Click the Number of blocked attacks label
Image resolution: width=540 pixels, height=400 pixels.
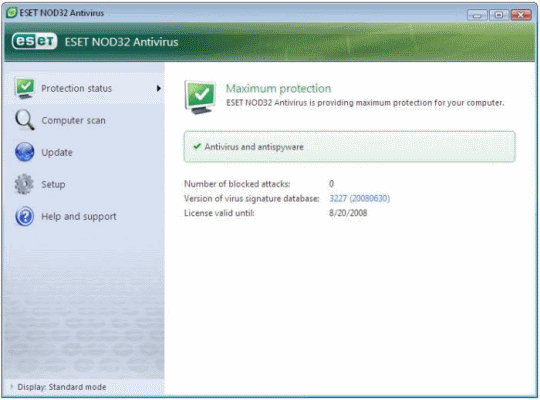(237, 184)
